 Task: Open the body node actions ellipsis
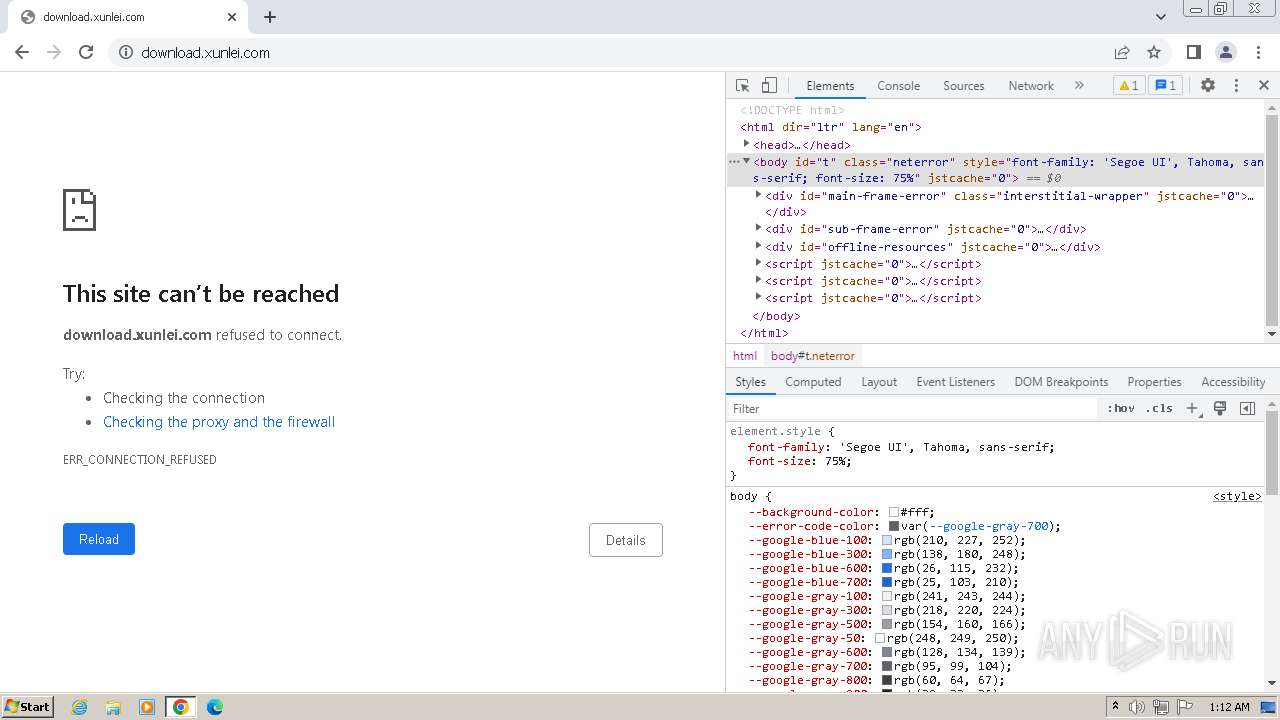pos(734,161)
